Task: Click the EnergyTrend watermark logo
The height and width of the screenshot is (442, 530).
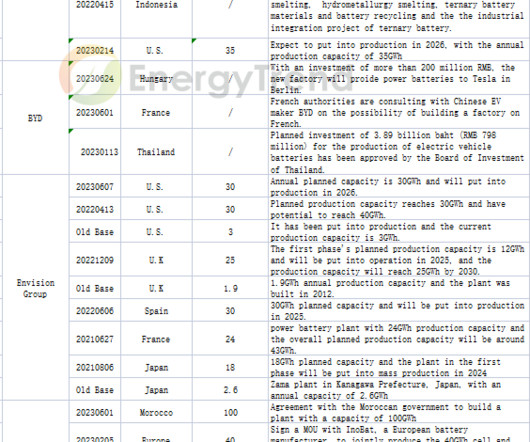Action: [x=206, y=78]
